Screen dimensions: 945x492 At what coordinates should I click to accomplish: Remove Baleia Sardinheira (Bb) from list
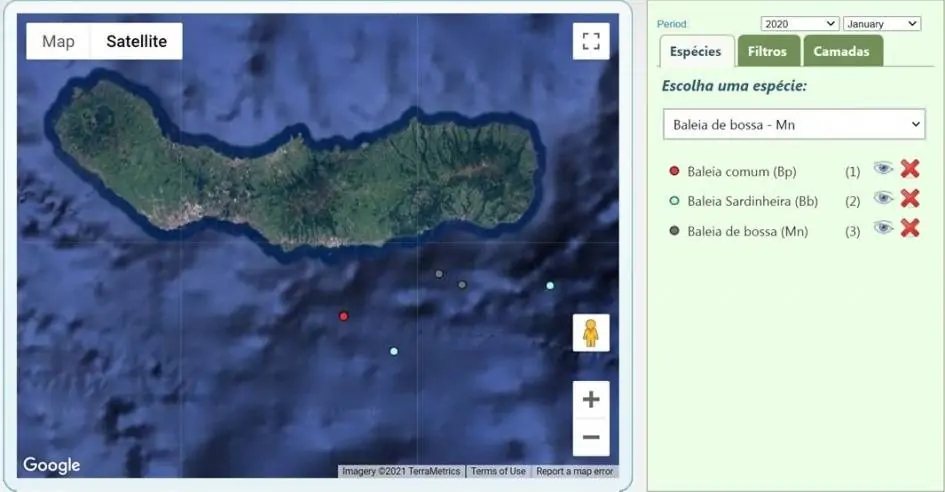909,199
